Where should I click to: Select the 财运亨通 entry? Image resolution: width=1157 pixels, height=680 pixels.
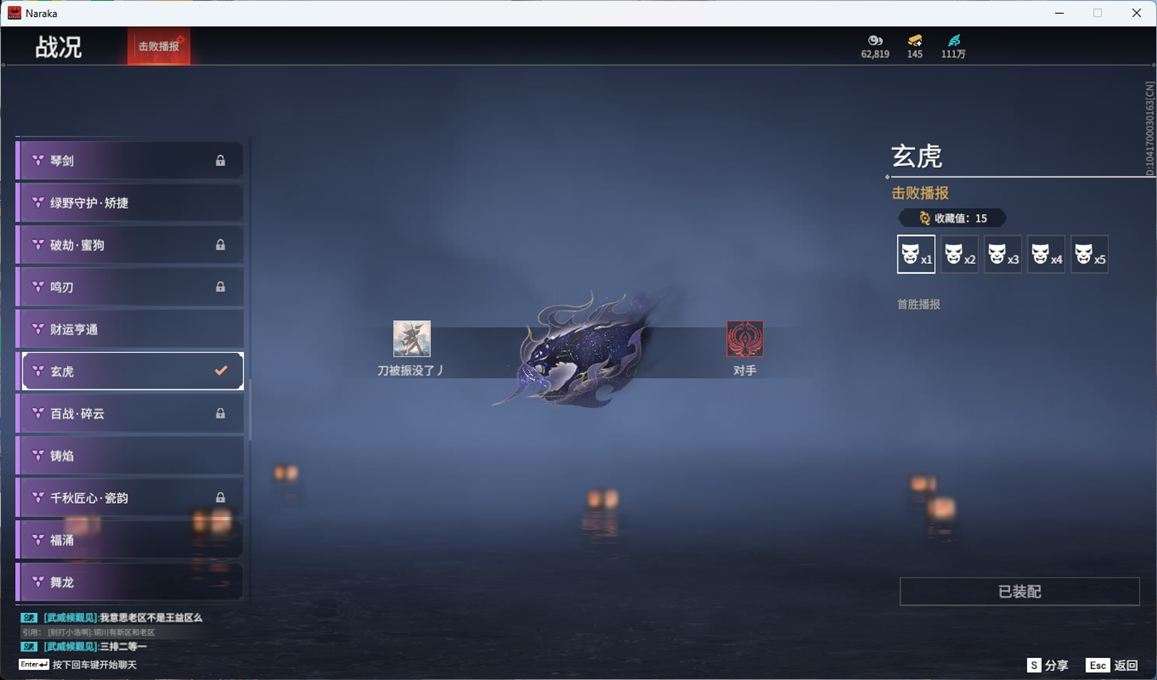tap(130, 329)
